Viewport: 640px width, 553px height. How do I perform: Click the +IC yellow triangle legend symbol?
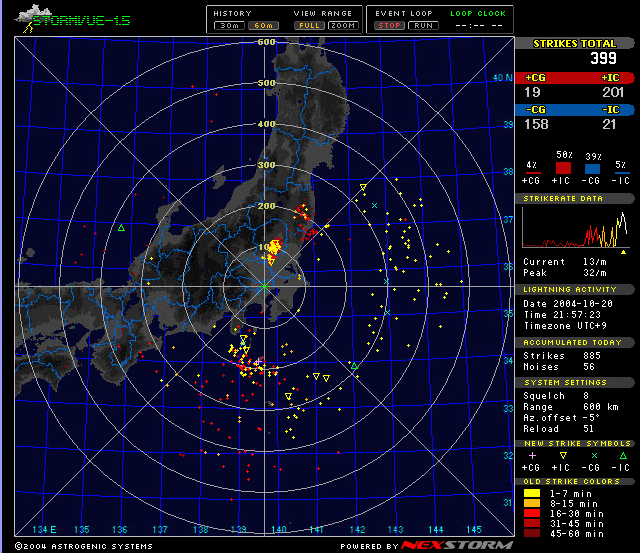pyautogui.click(x=563, y=455)
